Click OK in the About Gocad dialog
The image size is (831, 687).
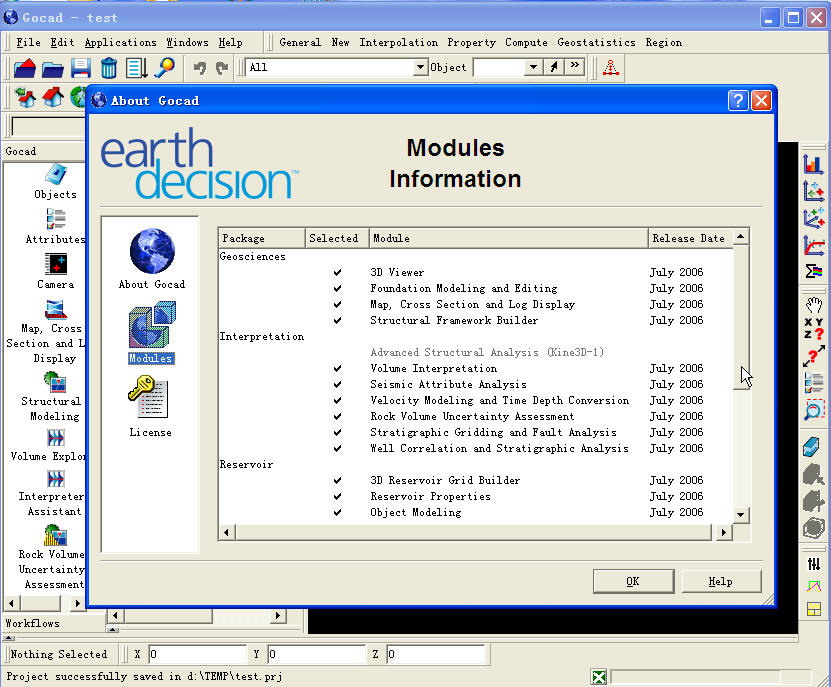pyautogui.click(x=633, y=582)
